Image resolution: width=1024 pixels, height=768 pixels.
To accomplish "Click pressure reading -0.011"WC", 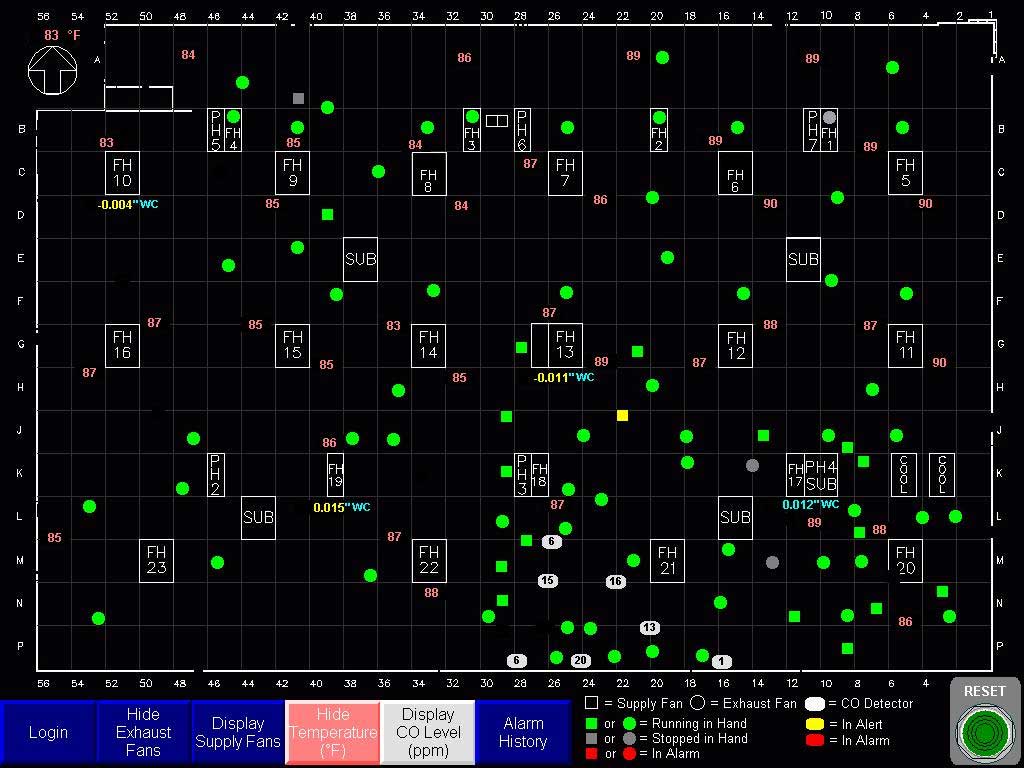I will 564,377.
